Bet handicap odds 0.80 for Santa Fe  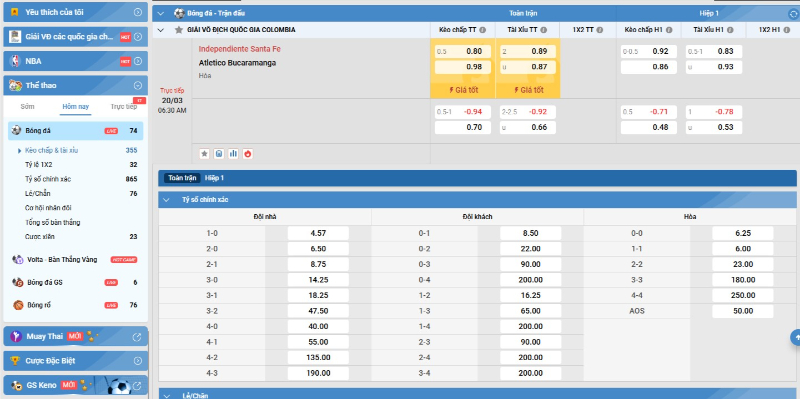463,51
